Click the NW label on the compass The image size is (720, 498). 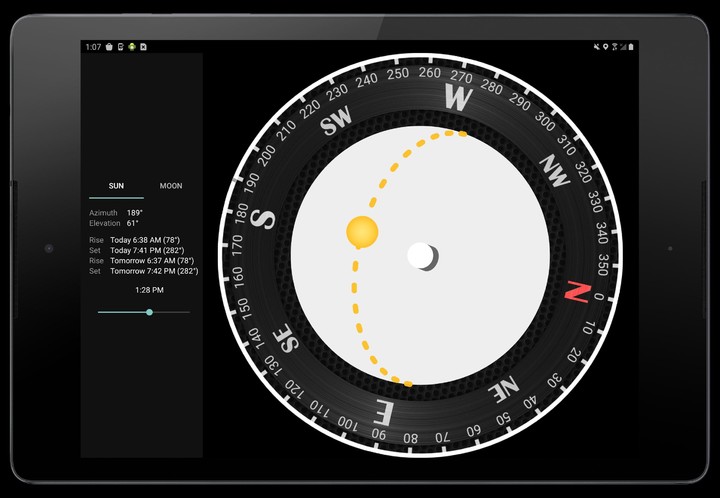556,170
